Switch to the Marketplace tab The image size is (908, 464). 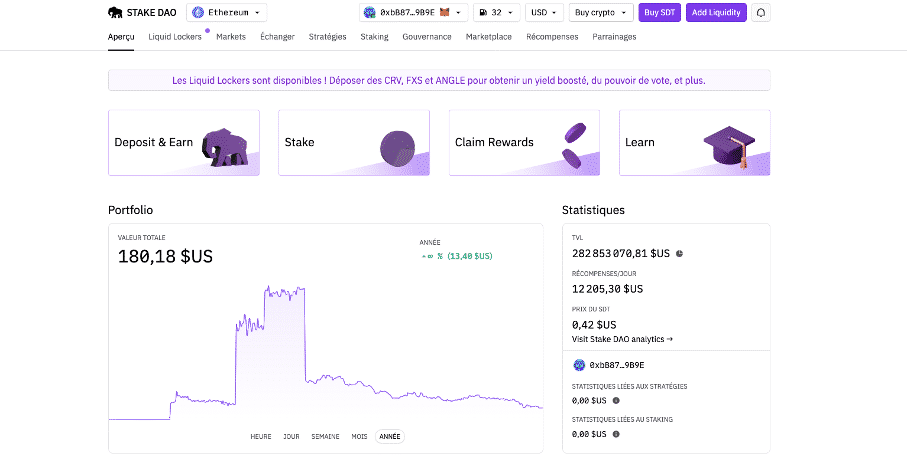(x=489, y=37)
